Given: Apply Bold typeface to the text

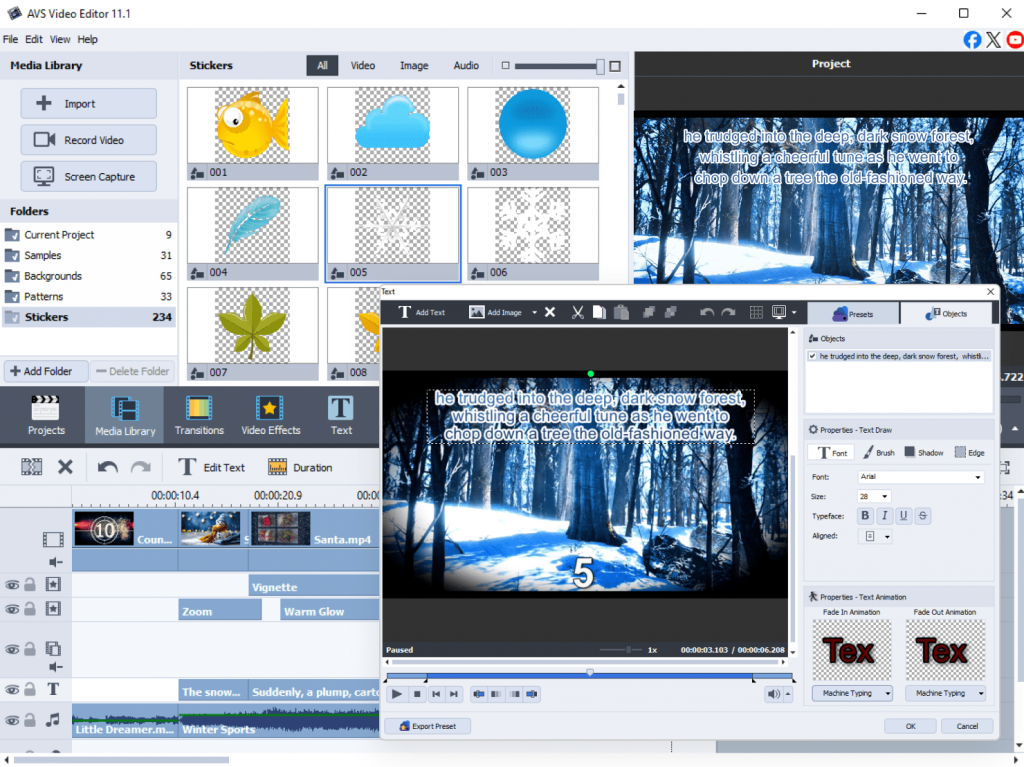Looking at the screenshot, I should coord(866,516).
